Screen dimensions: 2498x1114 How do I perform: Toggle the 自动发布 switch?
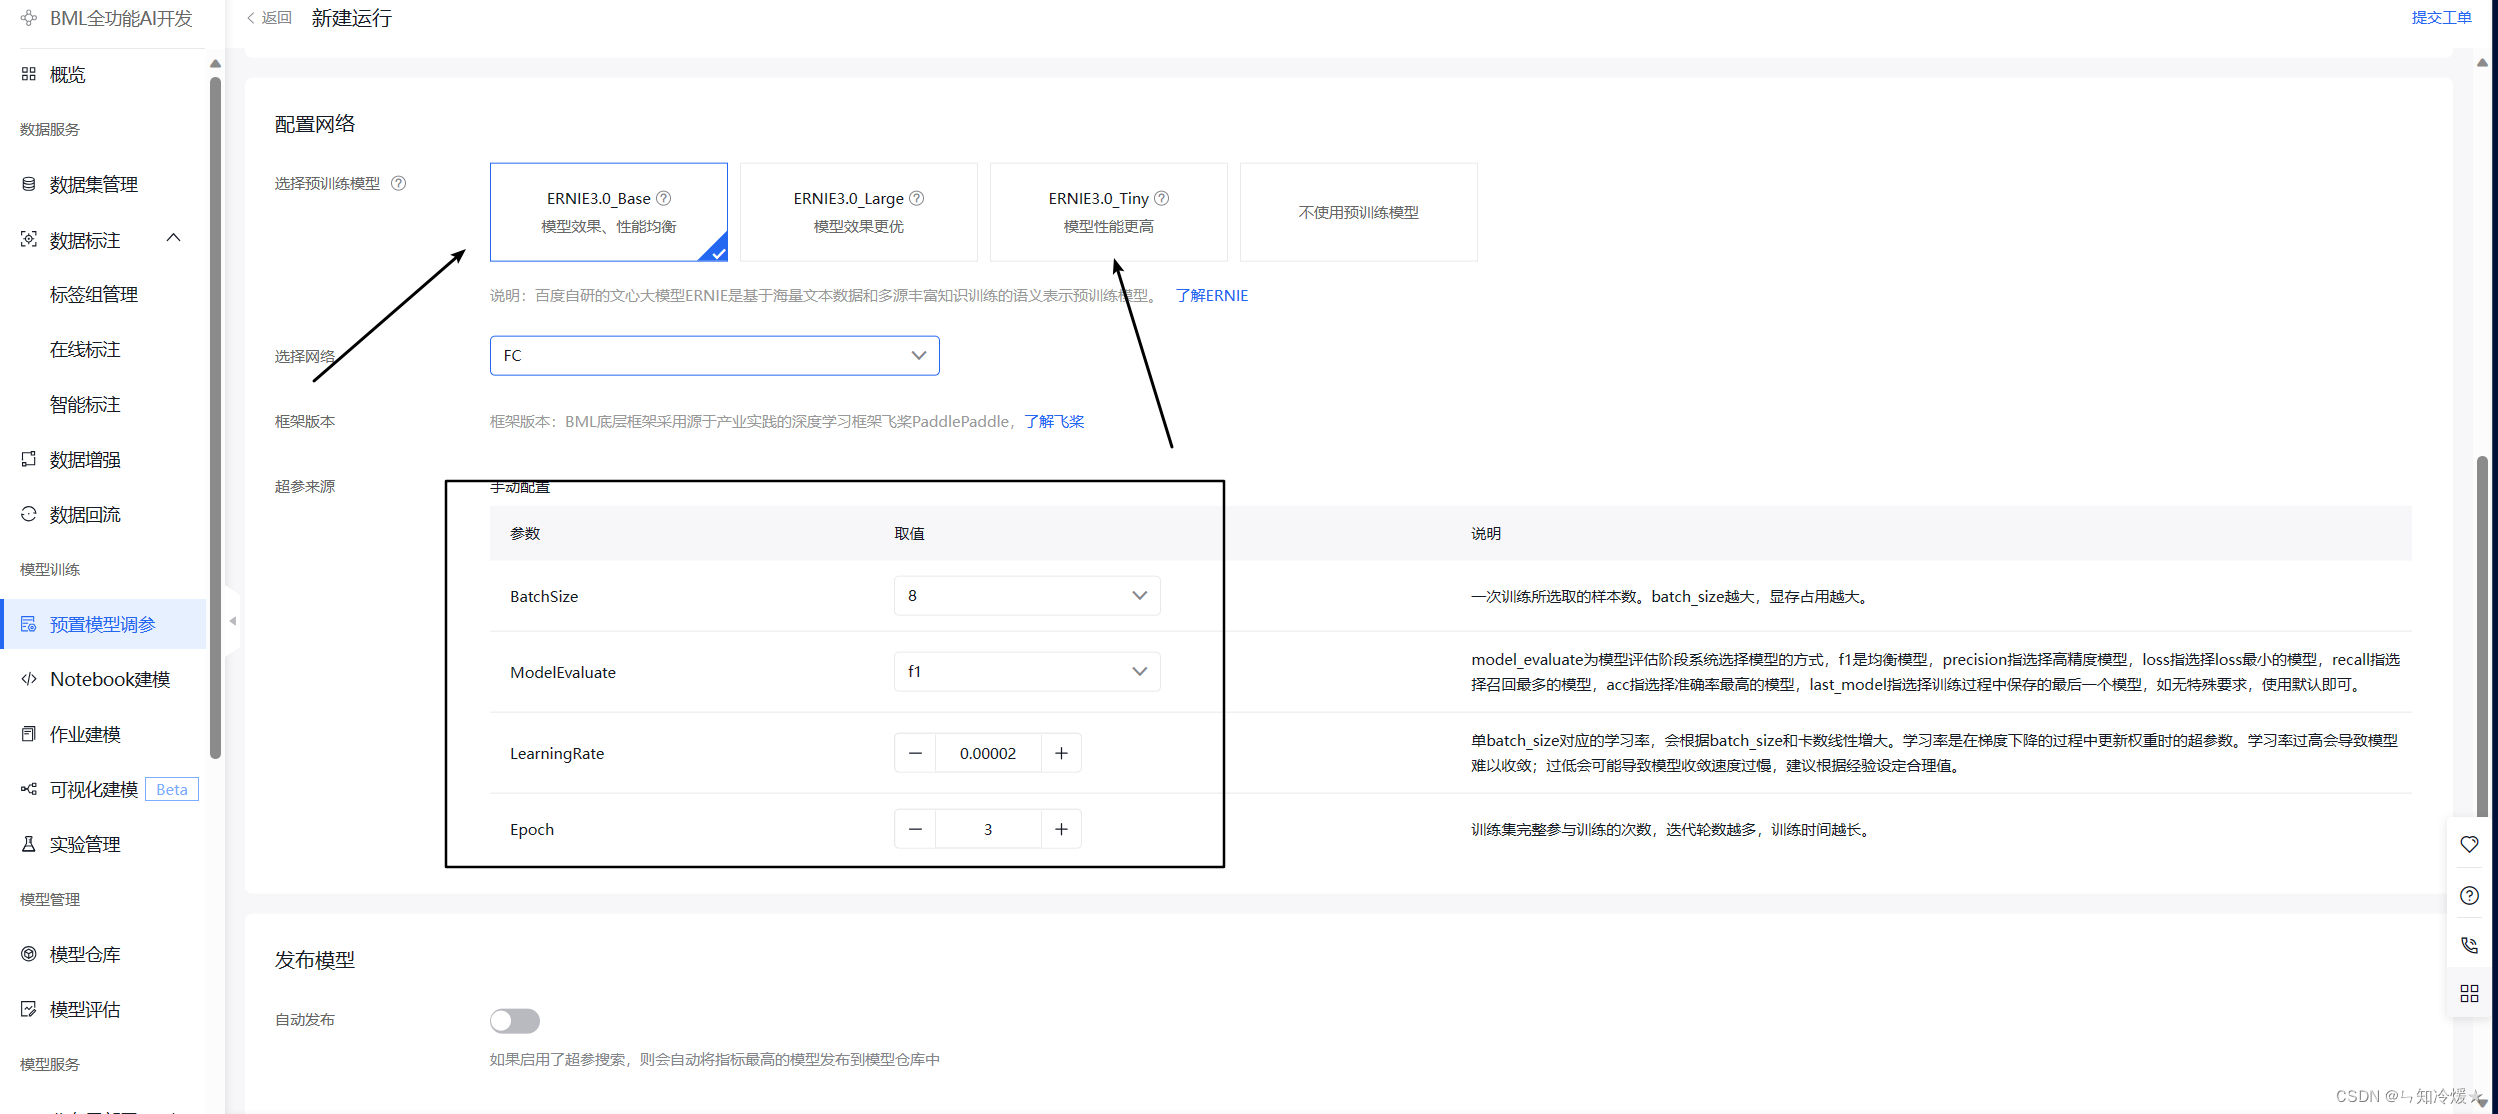pos(515,1020)
